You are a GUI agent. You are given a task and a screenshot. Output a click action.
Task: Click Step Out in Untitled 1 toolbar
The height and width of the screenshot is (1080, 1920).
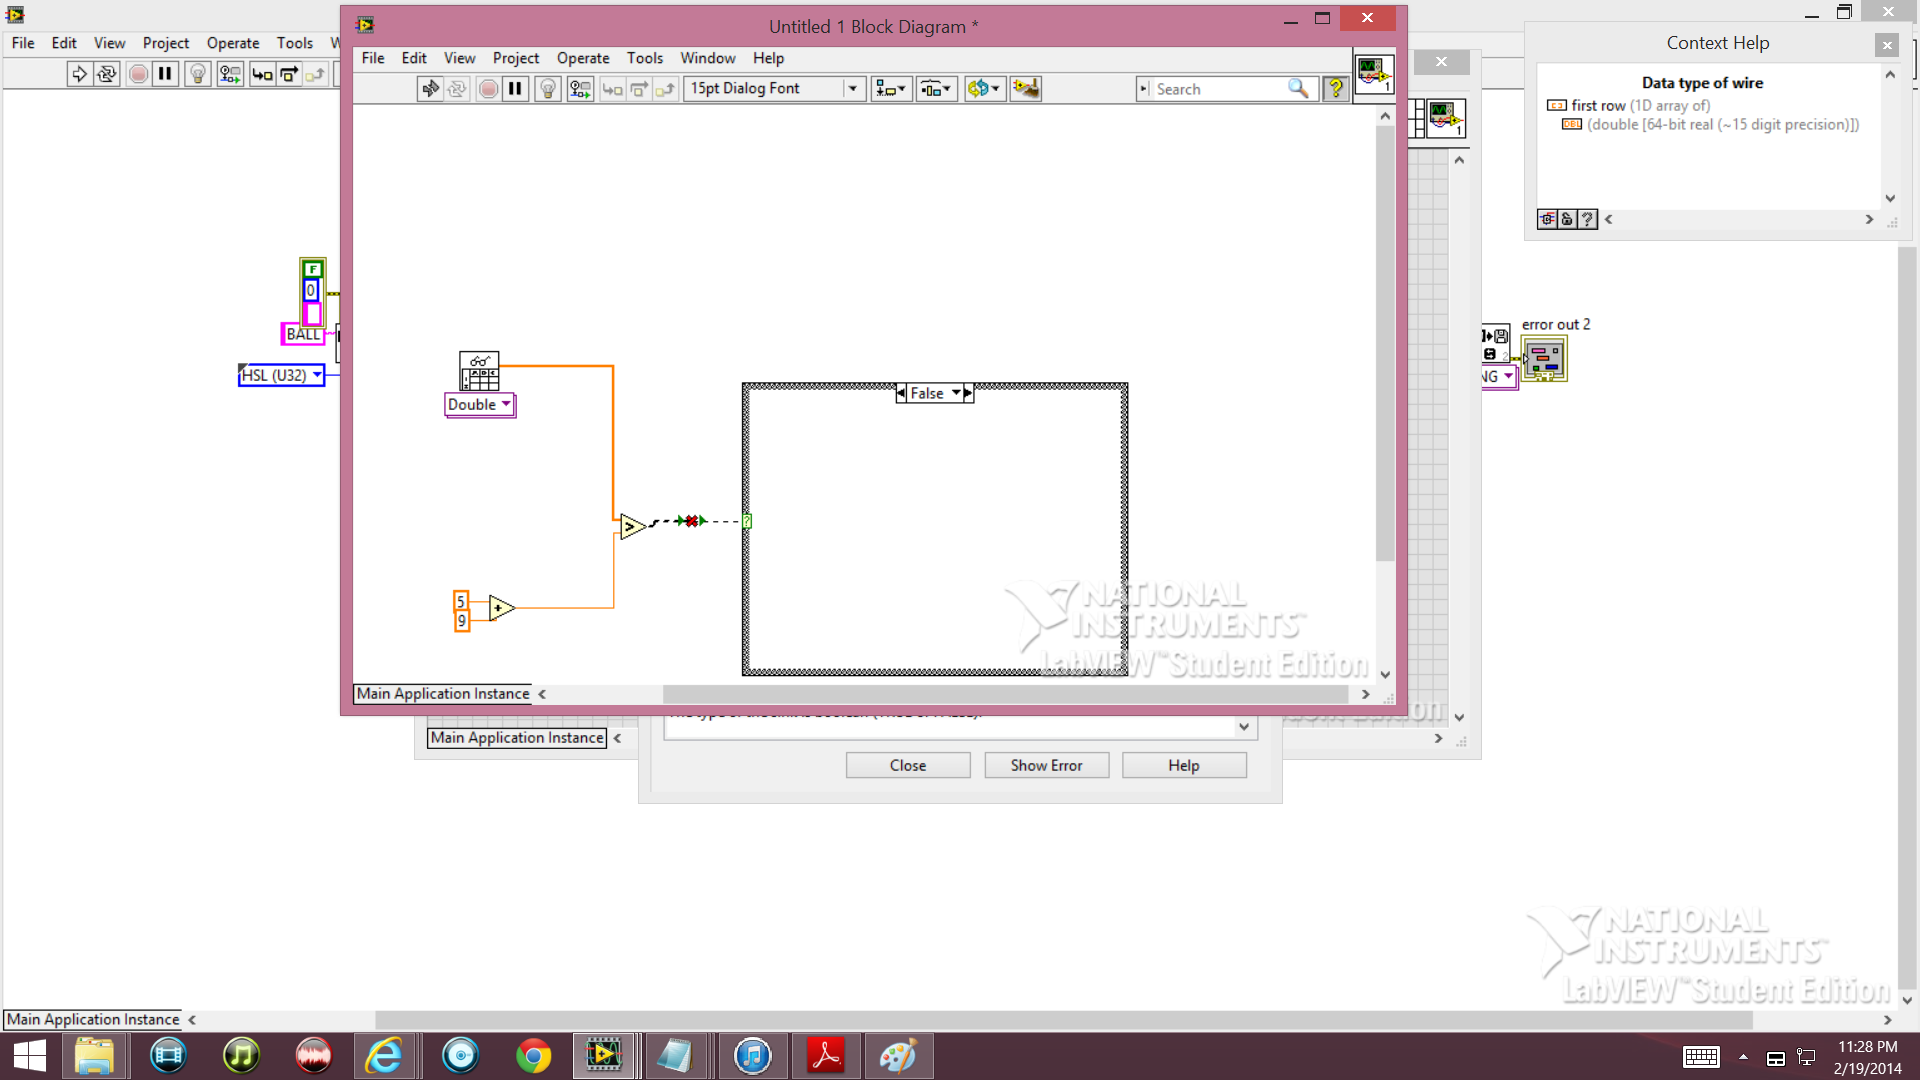coord(665,89)
